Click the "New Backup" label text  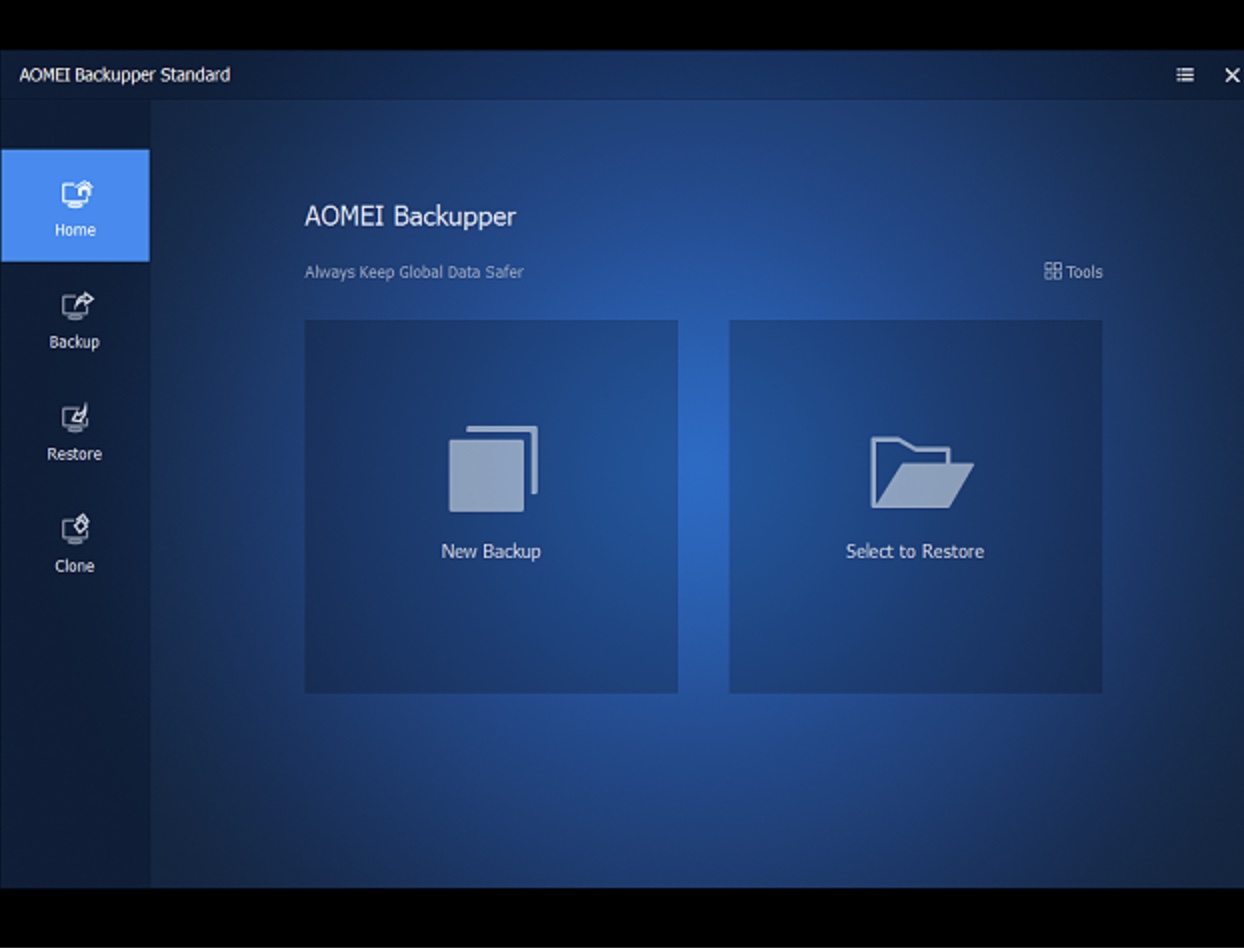[x=491, y=551]
